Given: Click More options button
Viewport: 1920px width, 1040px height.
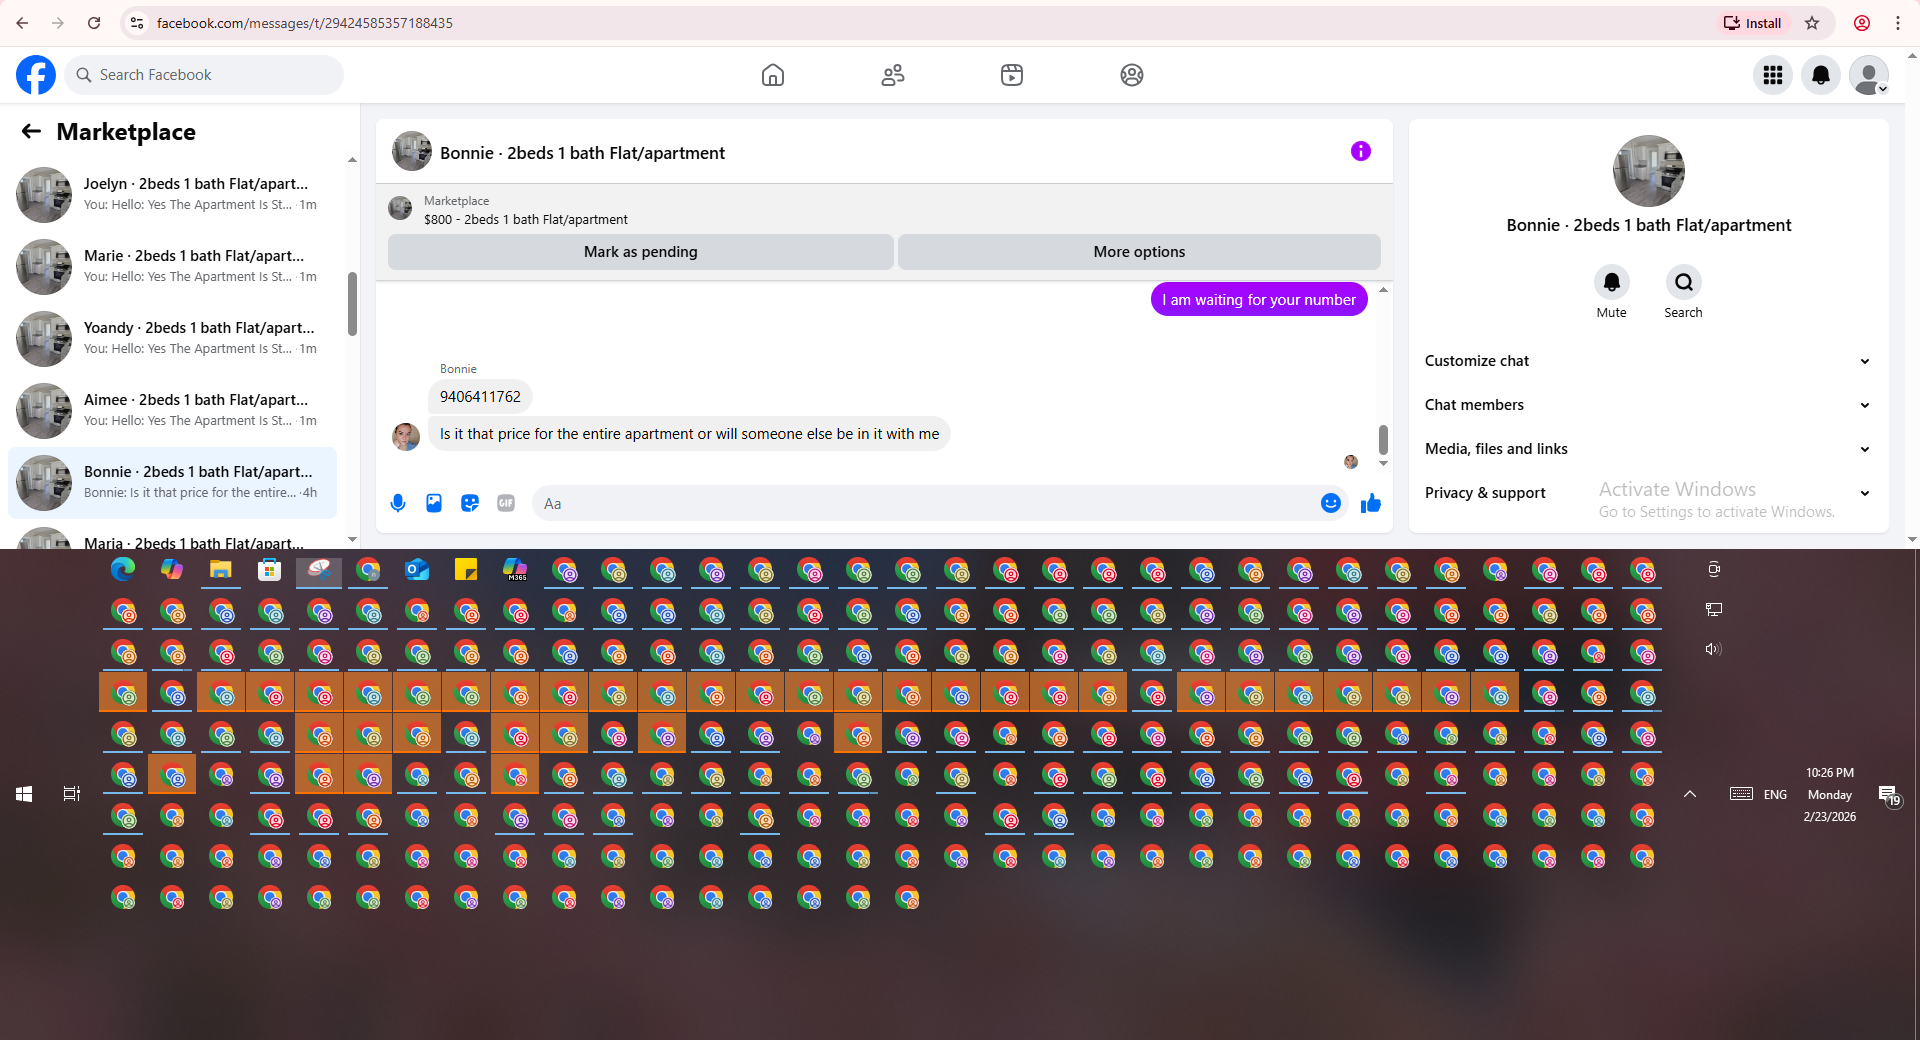Looking at the screenshot, I should pos(1139,252).
